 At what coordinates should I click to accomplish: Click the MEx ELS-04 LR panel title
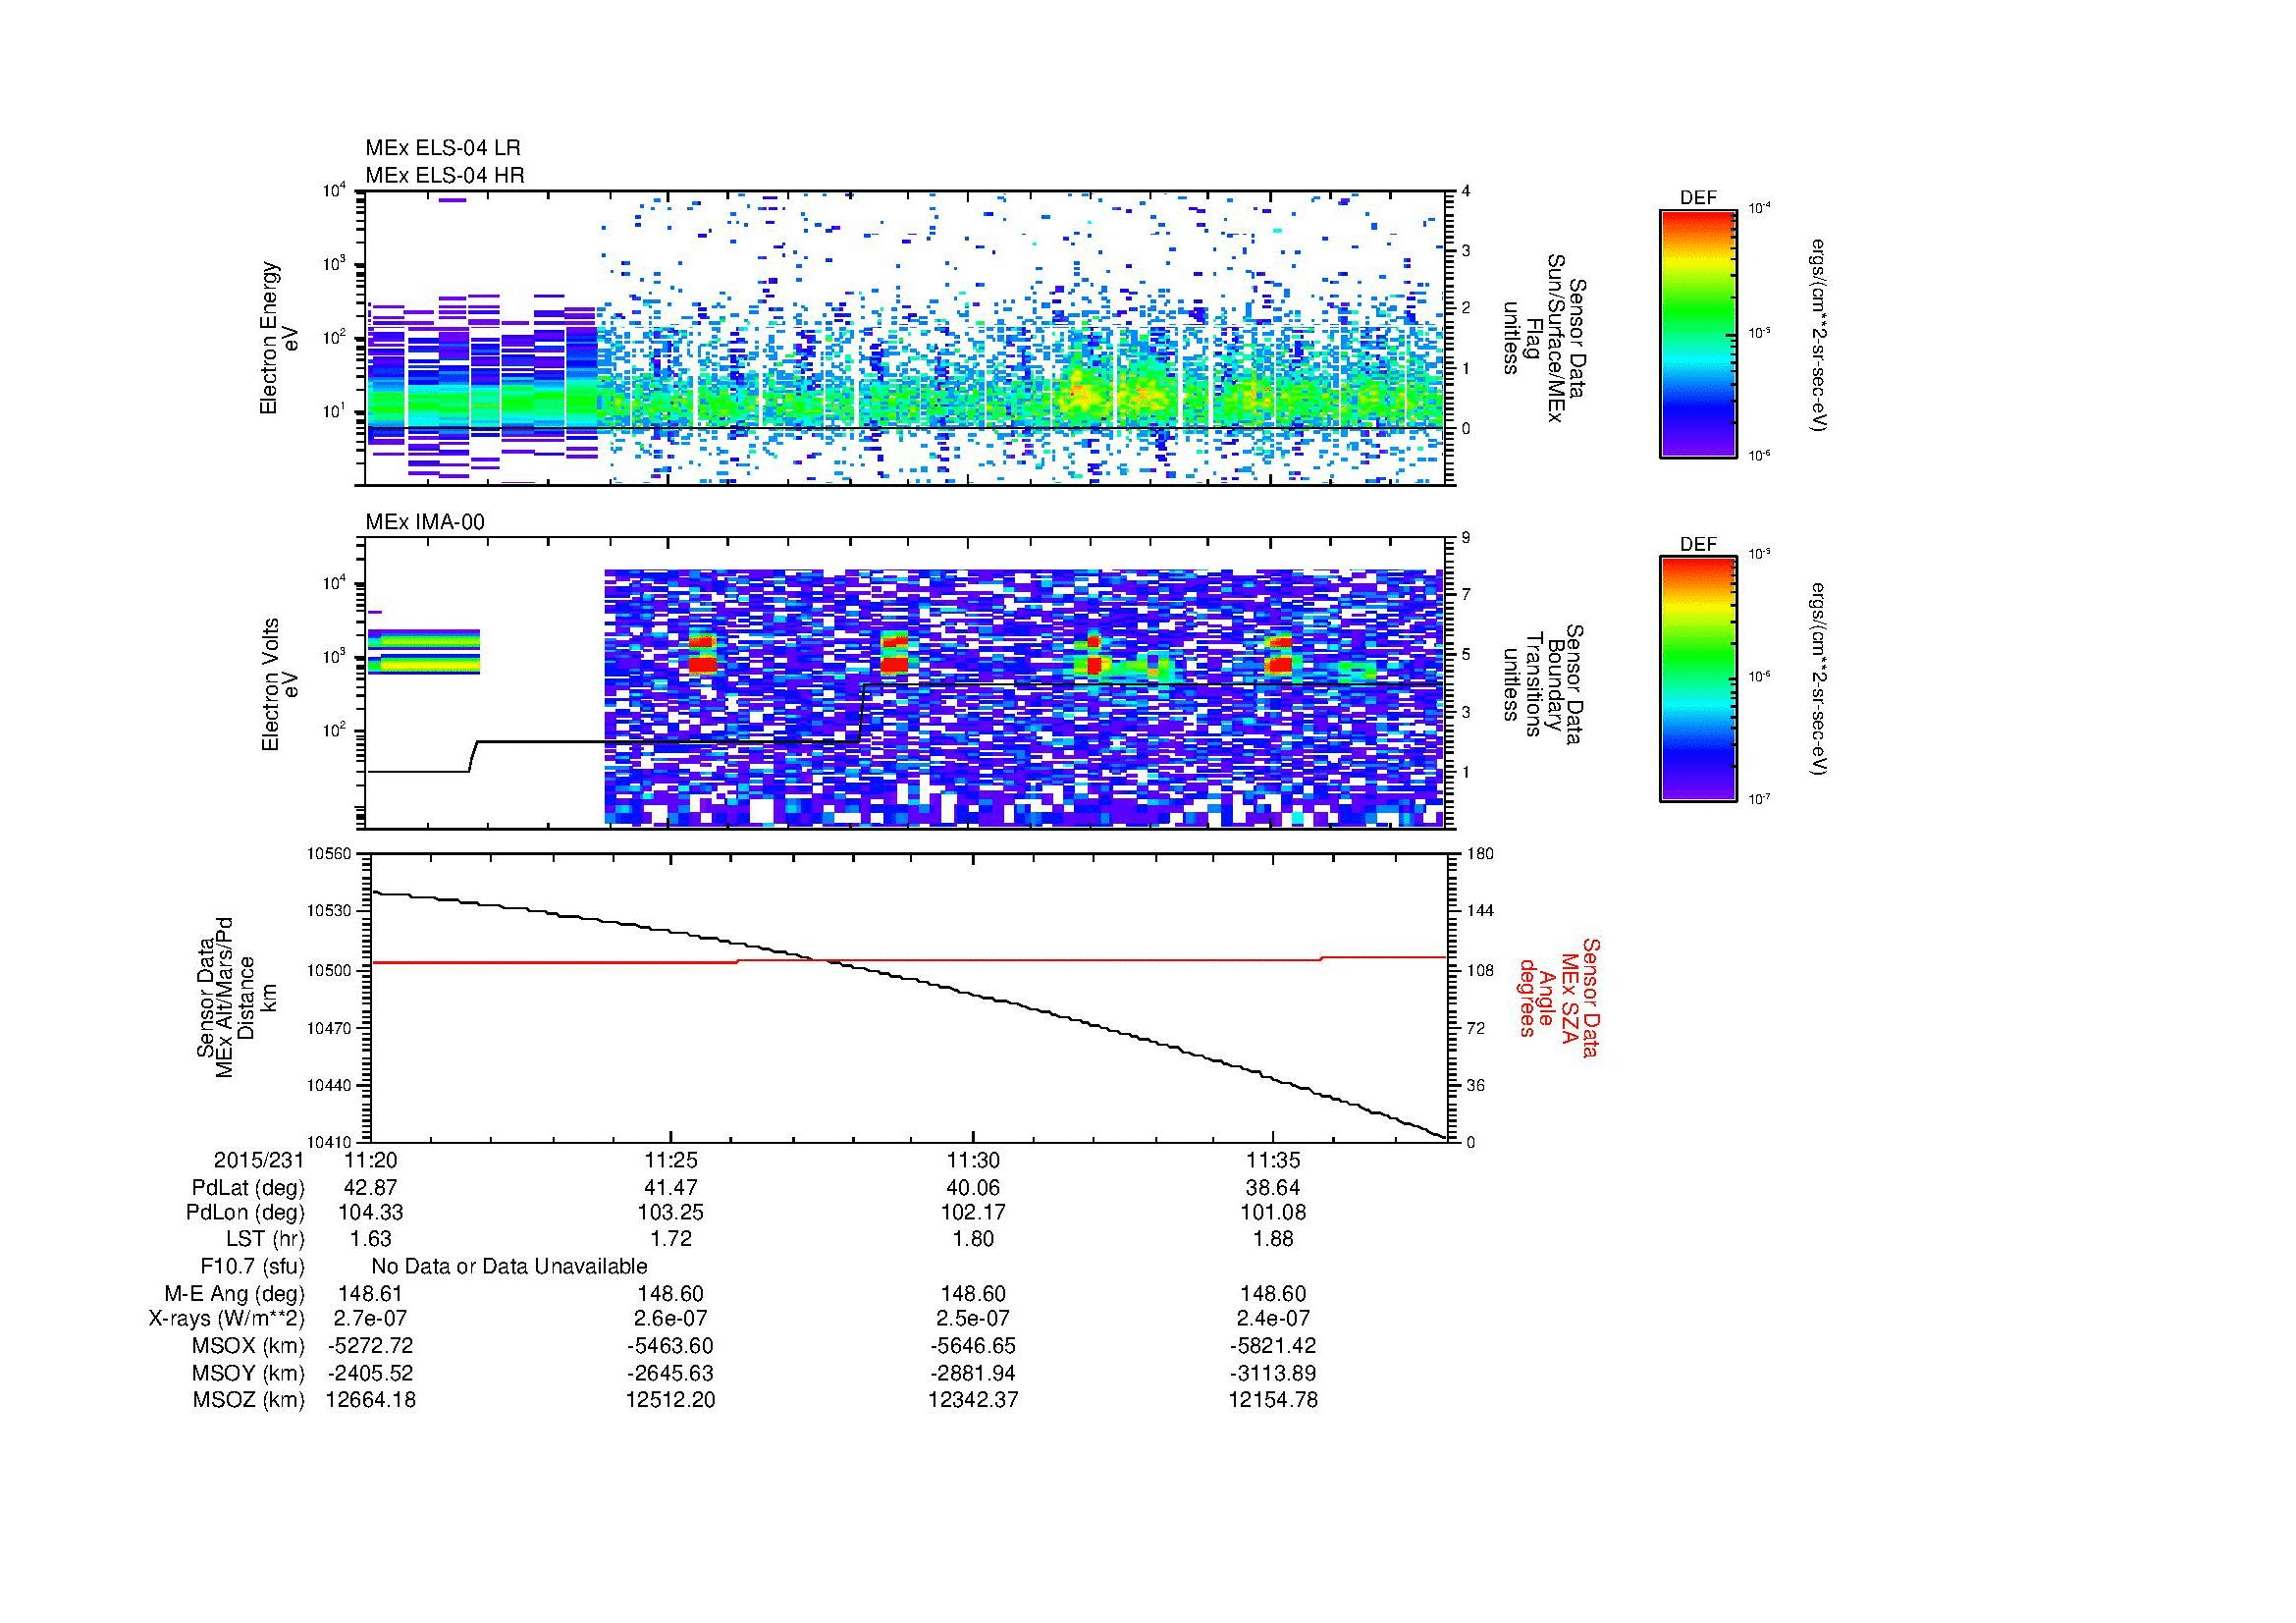point(442,148)
